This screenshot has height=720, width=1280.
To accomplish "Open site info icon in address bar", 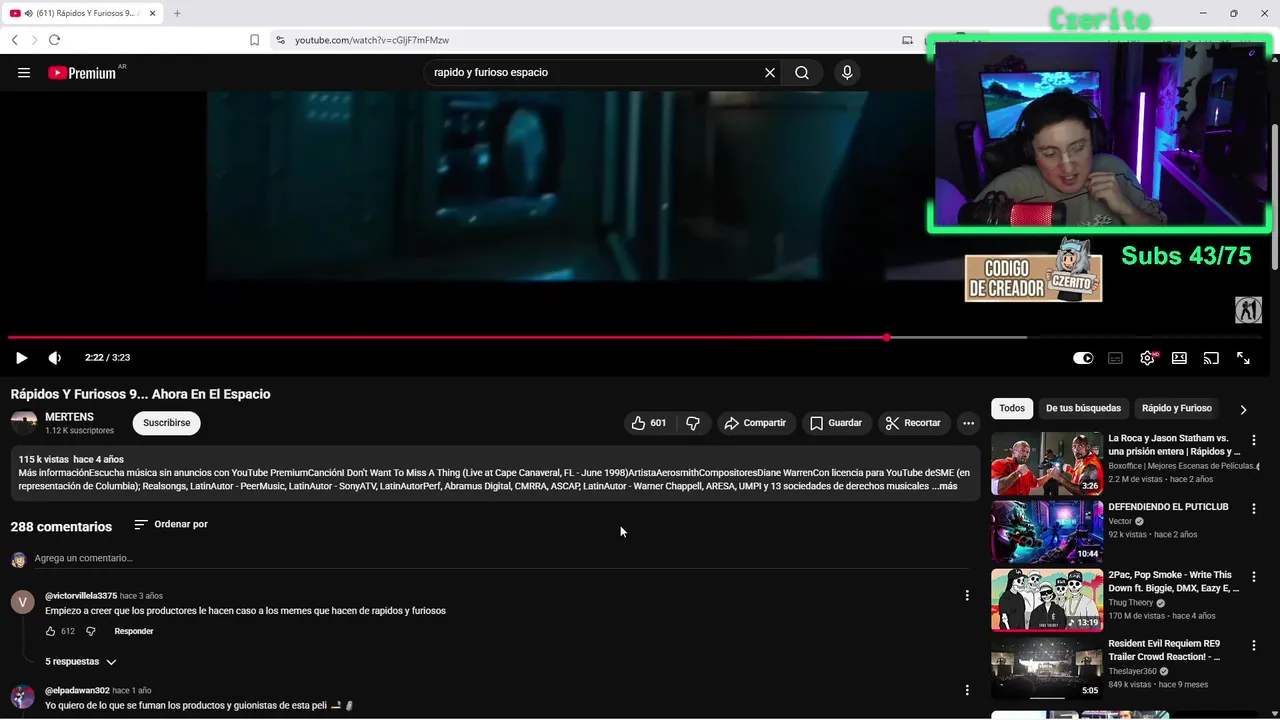I will [281, 40].
